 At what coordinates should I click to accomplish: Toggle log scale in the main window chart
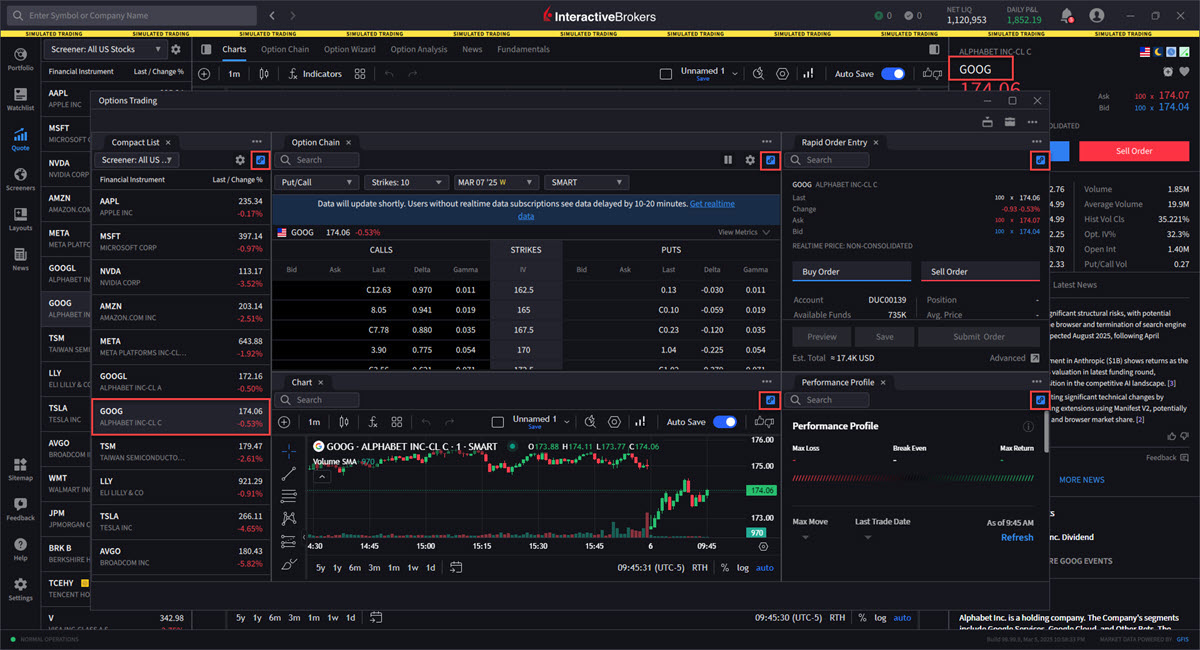tap(880, 618)
